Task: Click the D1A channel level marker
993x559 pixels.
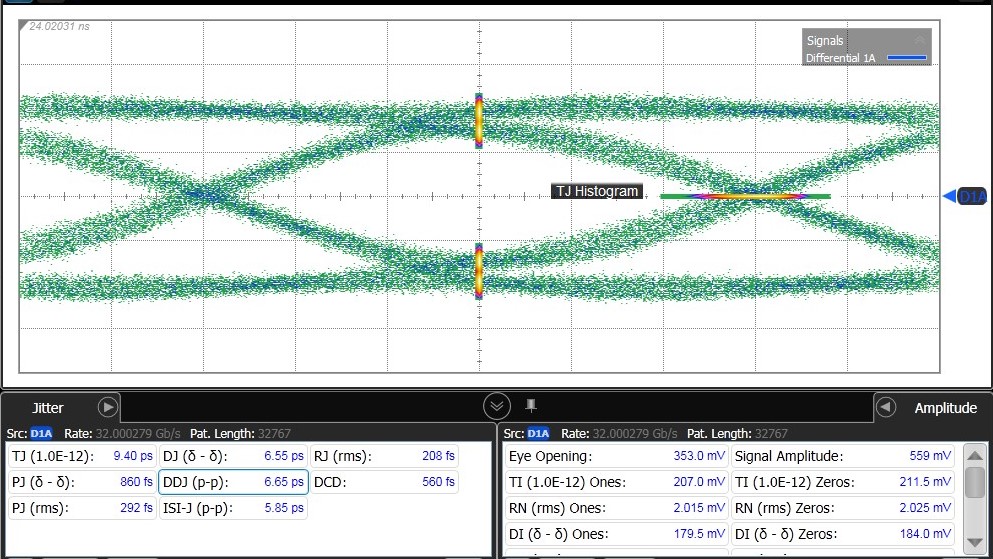Action: point(965,197)
